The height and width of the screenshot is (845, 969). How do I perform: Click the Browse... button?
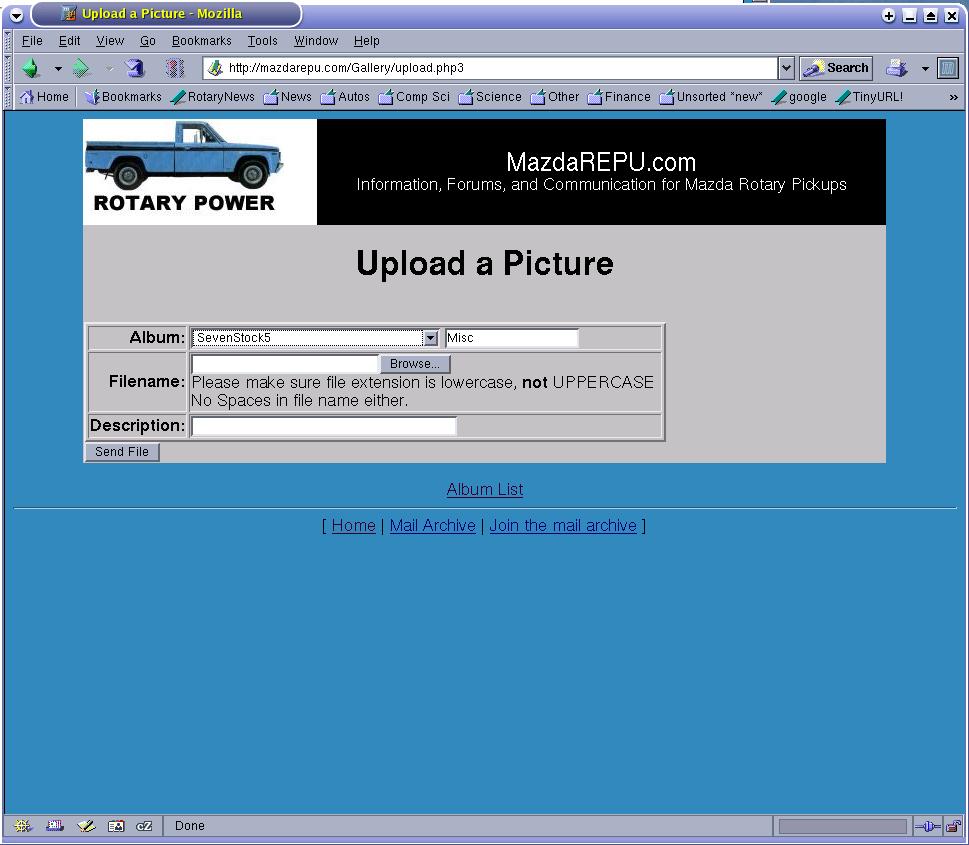point(415,364)
